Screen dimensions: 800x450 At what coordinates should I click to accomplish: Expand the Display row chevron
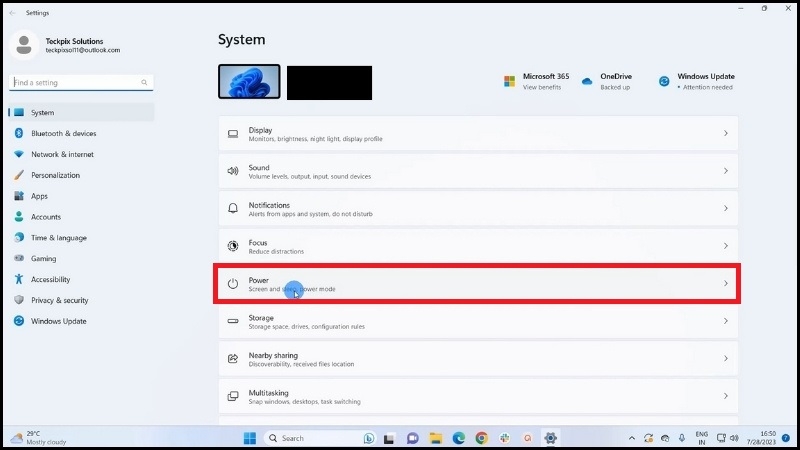coord(725,133)
